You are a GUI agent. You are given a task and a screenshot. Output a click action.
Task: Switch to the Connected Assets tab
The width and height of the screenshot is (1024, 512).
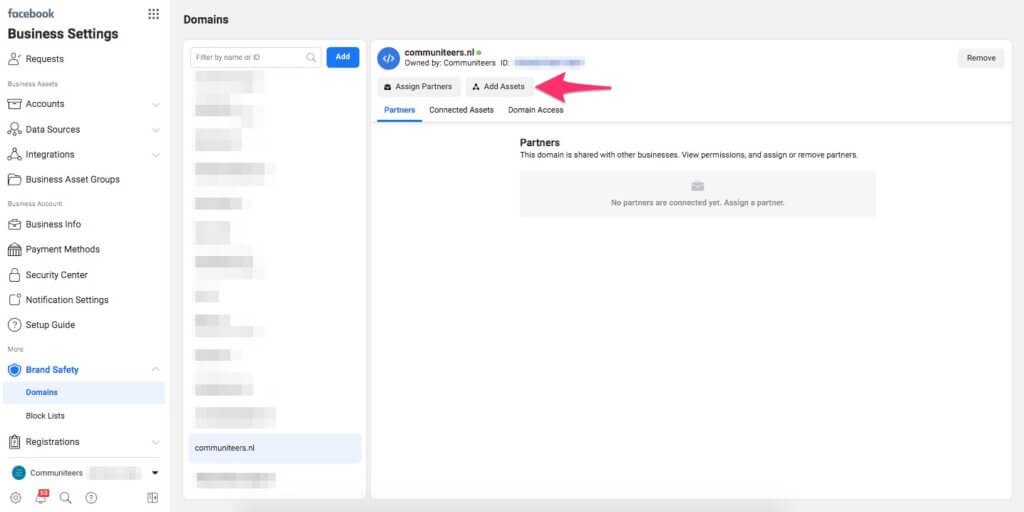point(461,110)
